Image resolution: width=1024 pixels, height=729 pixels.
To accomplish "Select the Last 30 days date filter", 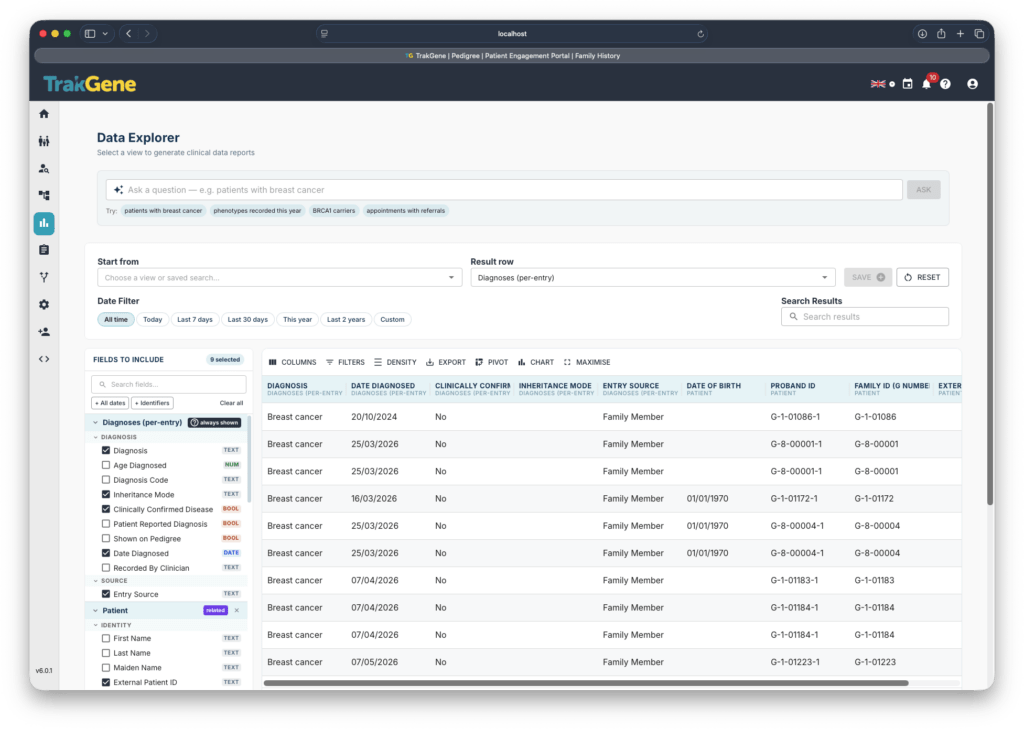I will click(x=248, y=319).
